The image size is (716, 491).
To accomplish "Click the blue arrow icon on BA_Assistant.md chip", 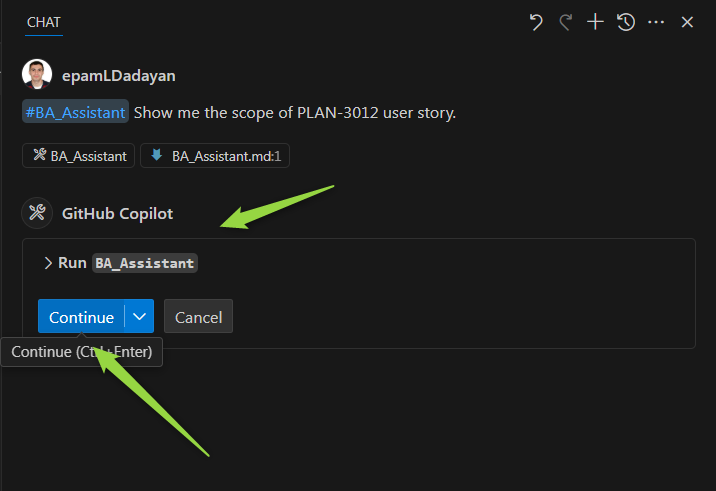I will pos(157,155).
